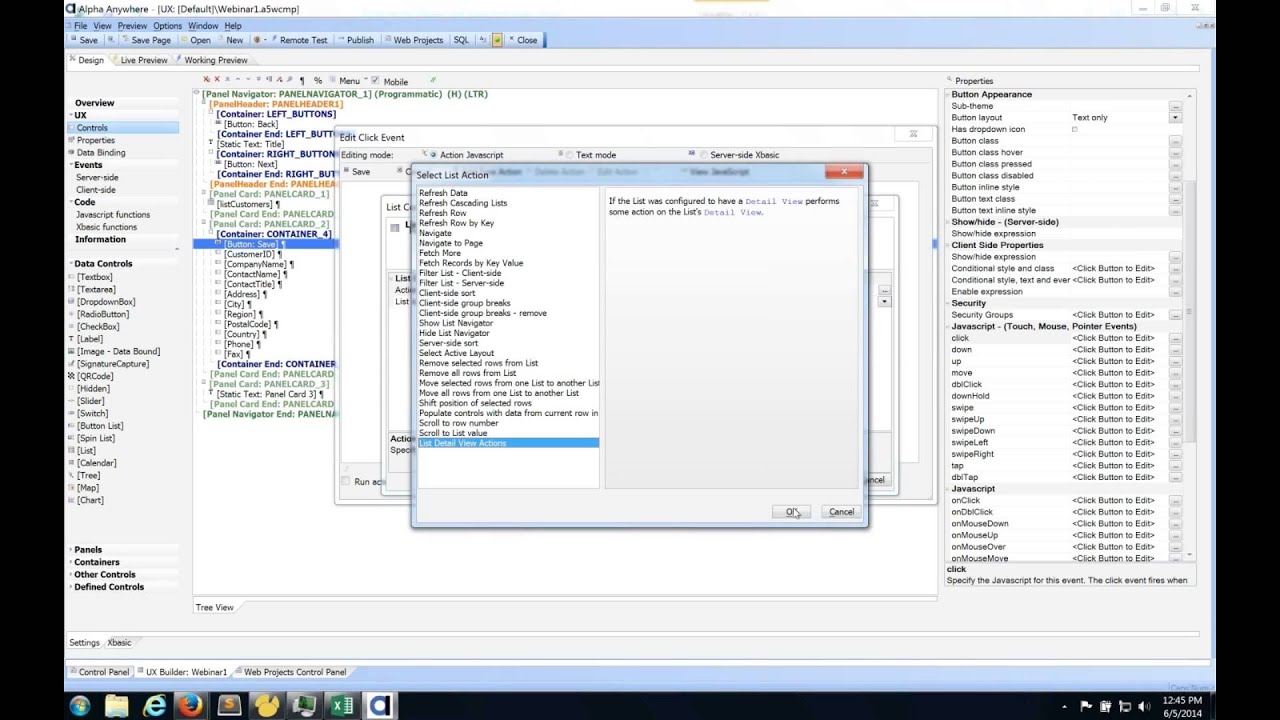Open the Web Projects Control Panel window tab
Viewport: 1280px width, 720px height.
coord(294,672)
